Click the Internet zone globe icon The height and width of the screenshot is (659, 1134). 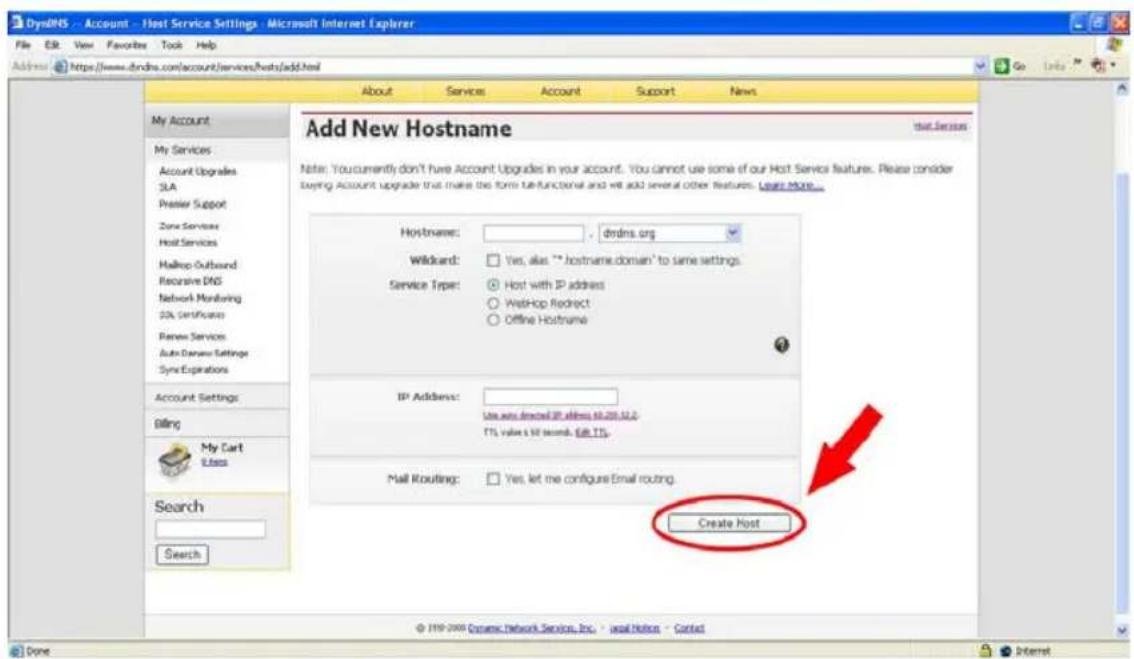(x=1005, y=651)
